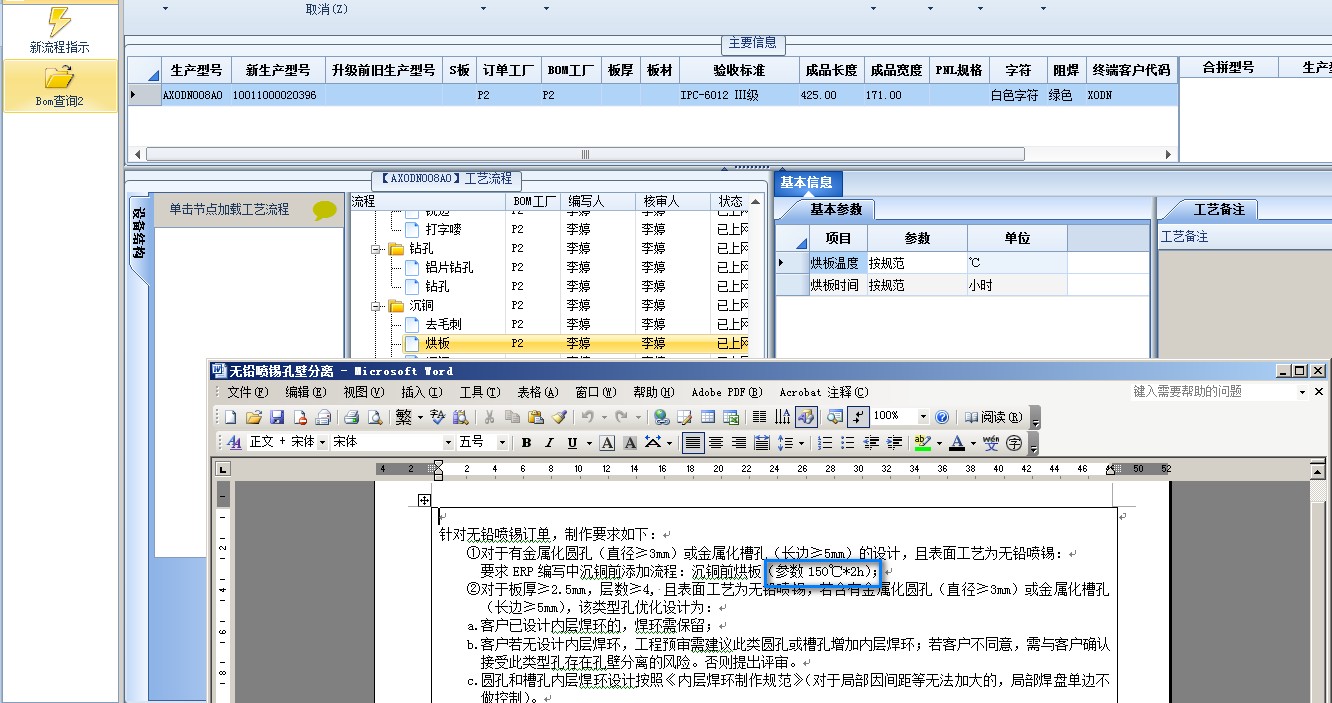Click the undo arrow in Word toolbar
This screenshot has width=1332, height=703.
[x=588, y=417]
